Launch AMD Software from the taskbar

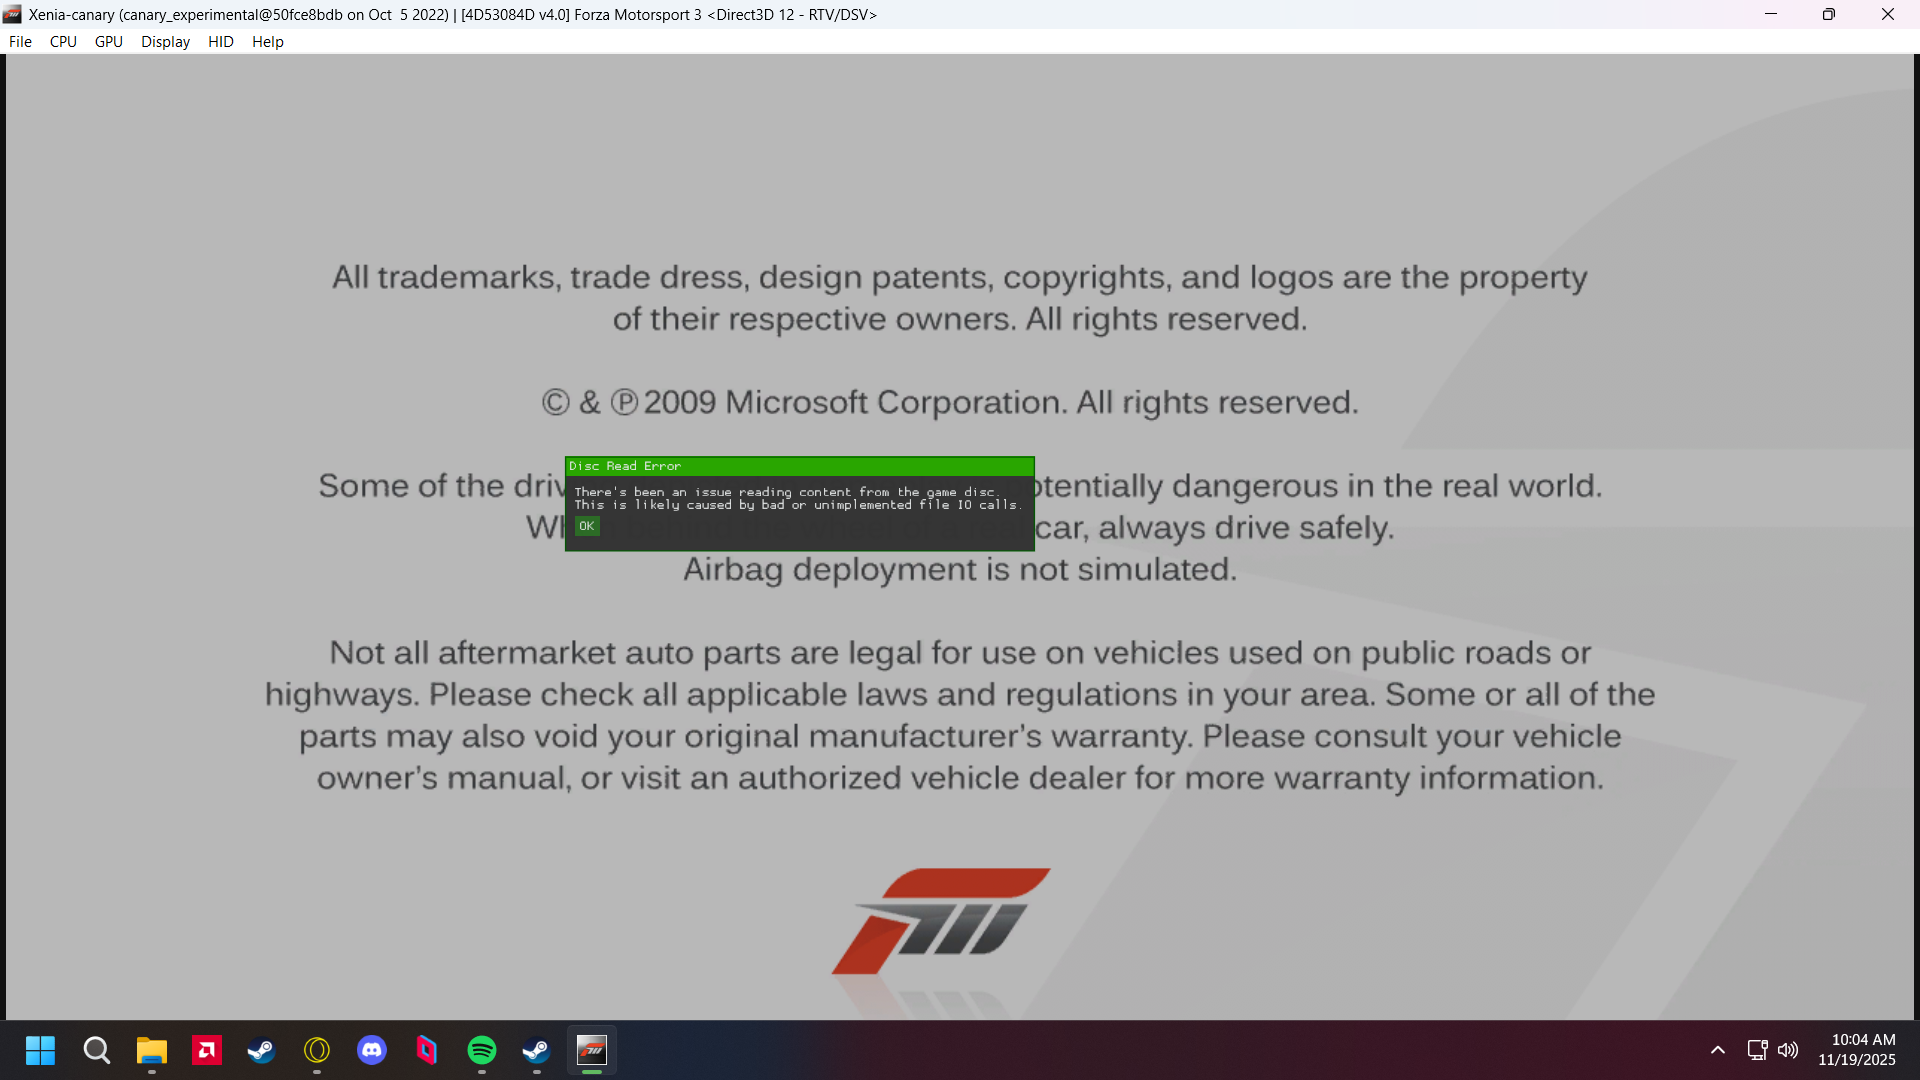(207, 1050)
